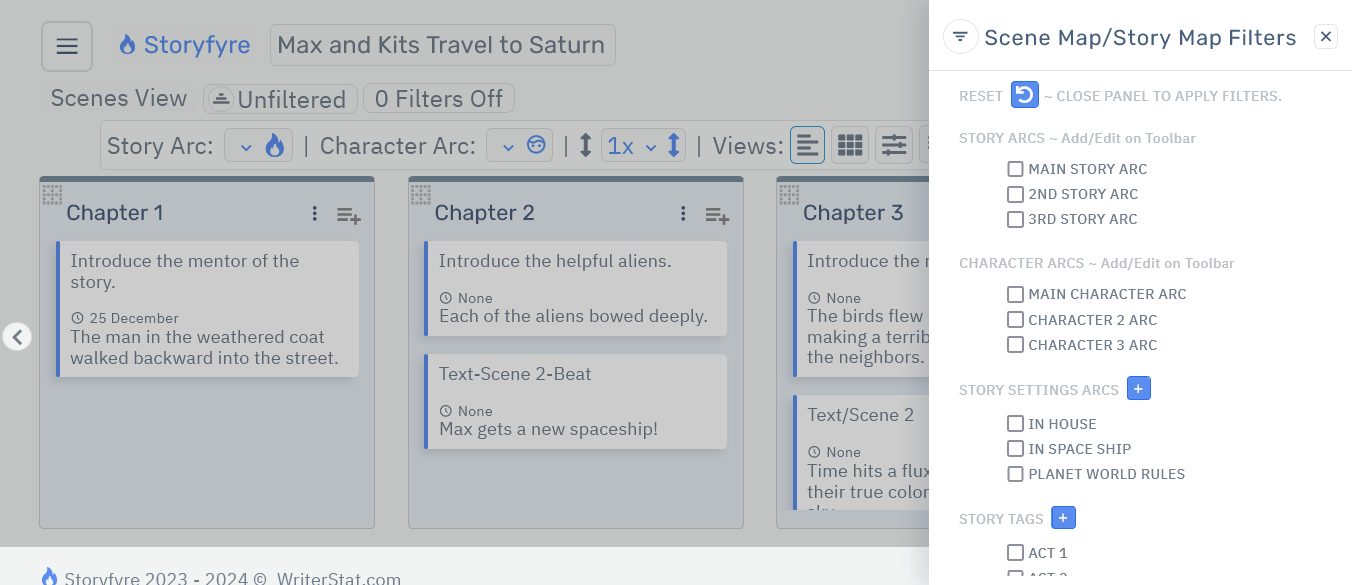Screen dimensions: 1353x585
Task: Select the list view icon next to Views
Action: pyautogui.click(x=808, y=145)
